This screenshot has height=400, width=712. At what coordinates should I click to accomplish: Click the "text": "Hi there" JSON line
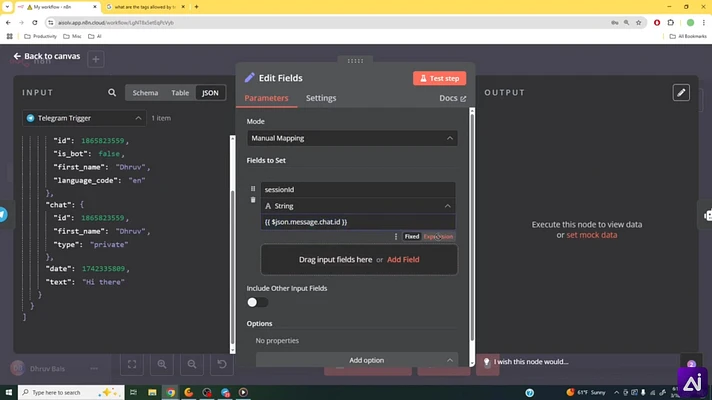[x=85, y=282]
